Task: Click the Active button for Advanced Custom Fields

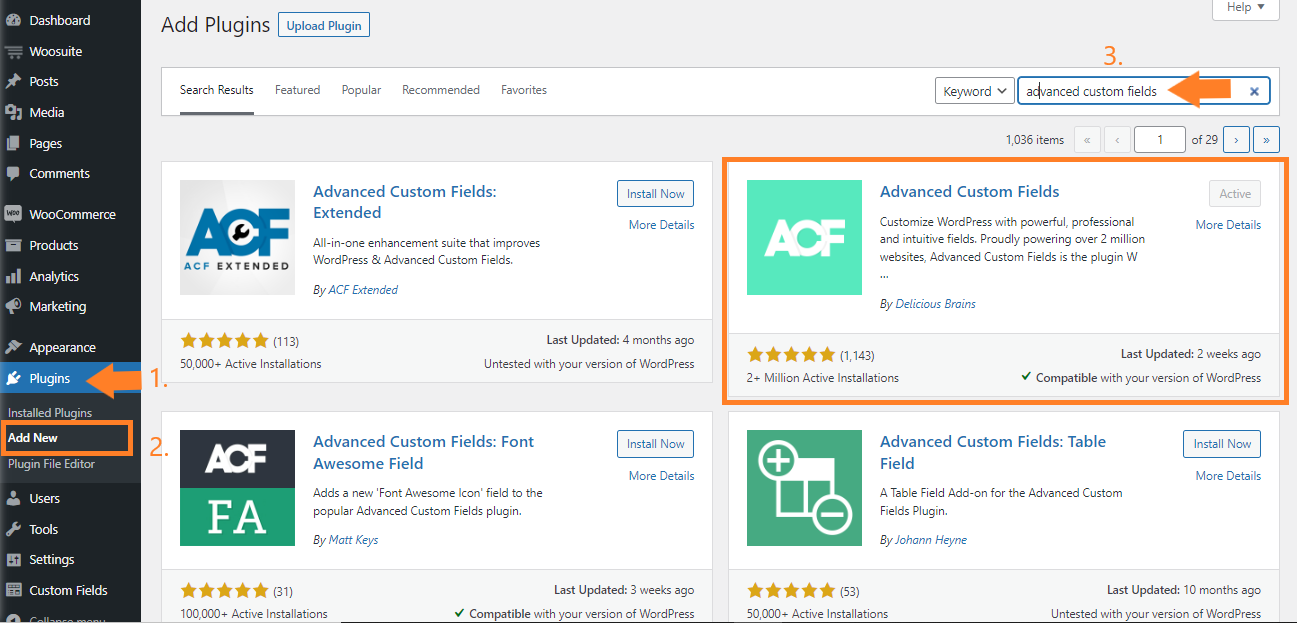Action: click(x=1235, y=194)
